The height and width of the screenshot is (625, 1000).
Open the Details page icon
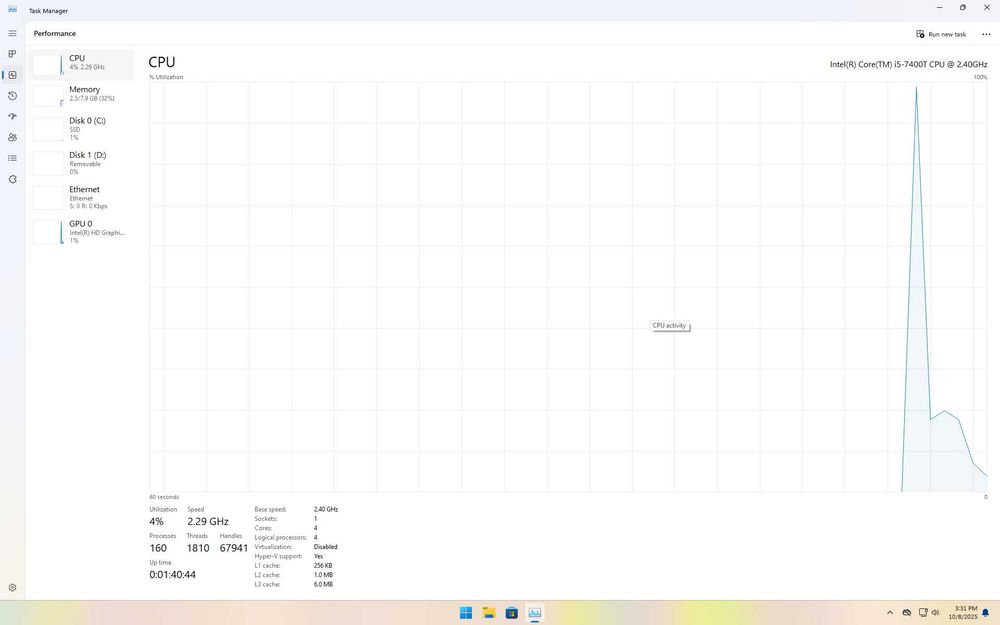[x=12, y=158]
